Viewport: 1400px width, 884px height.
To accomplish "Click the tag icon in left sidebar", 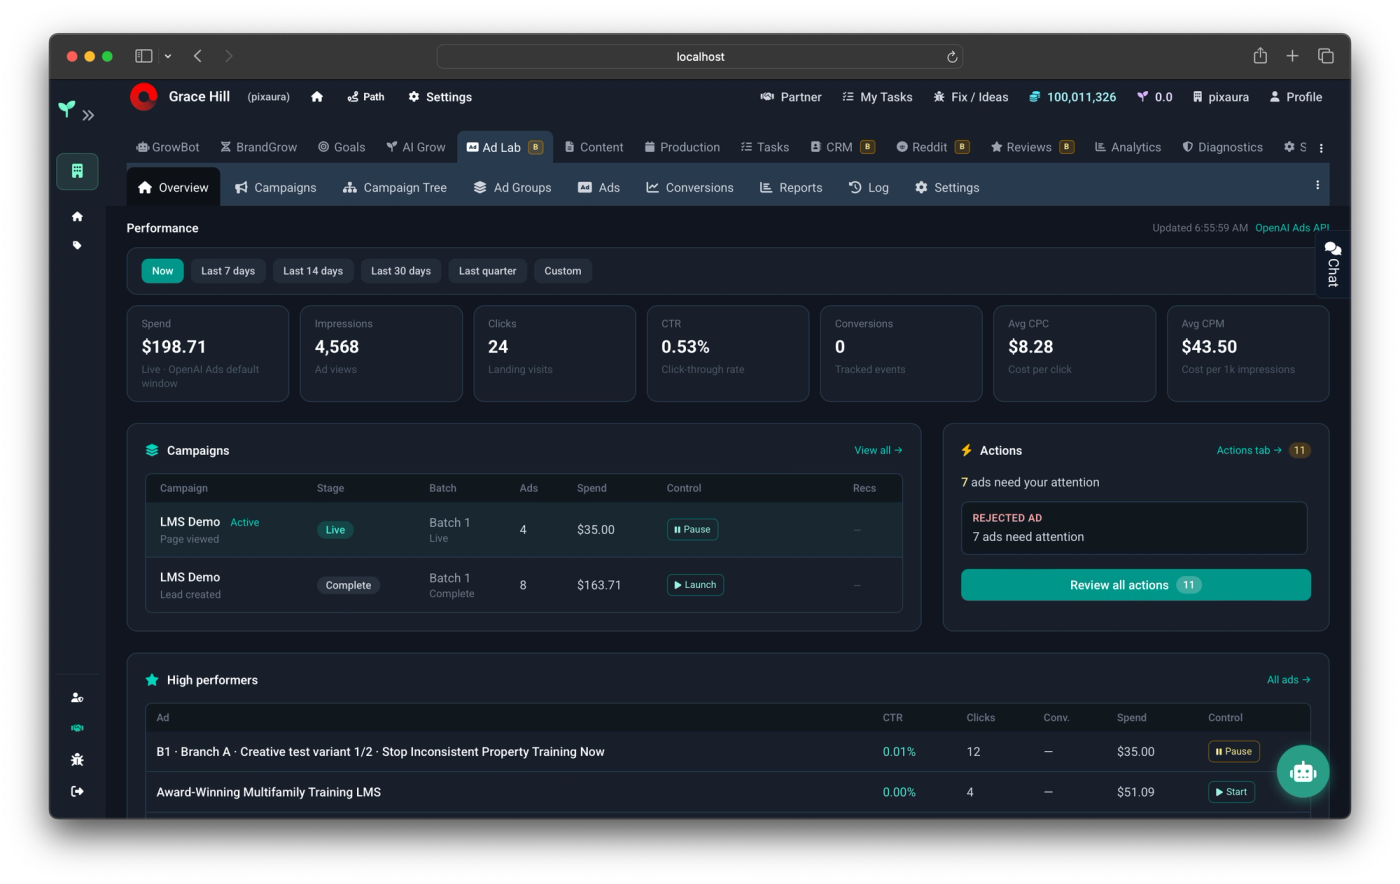I will [77, 245].
